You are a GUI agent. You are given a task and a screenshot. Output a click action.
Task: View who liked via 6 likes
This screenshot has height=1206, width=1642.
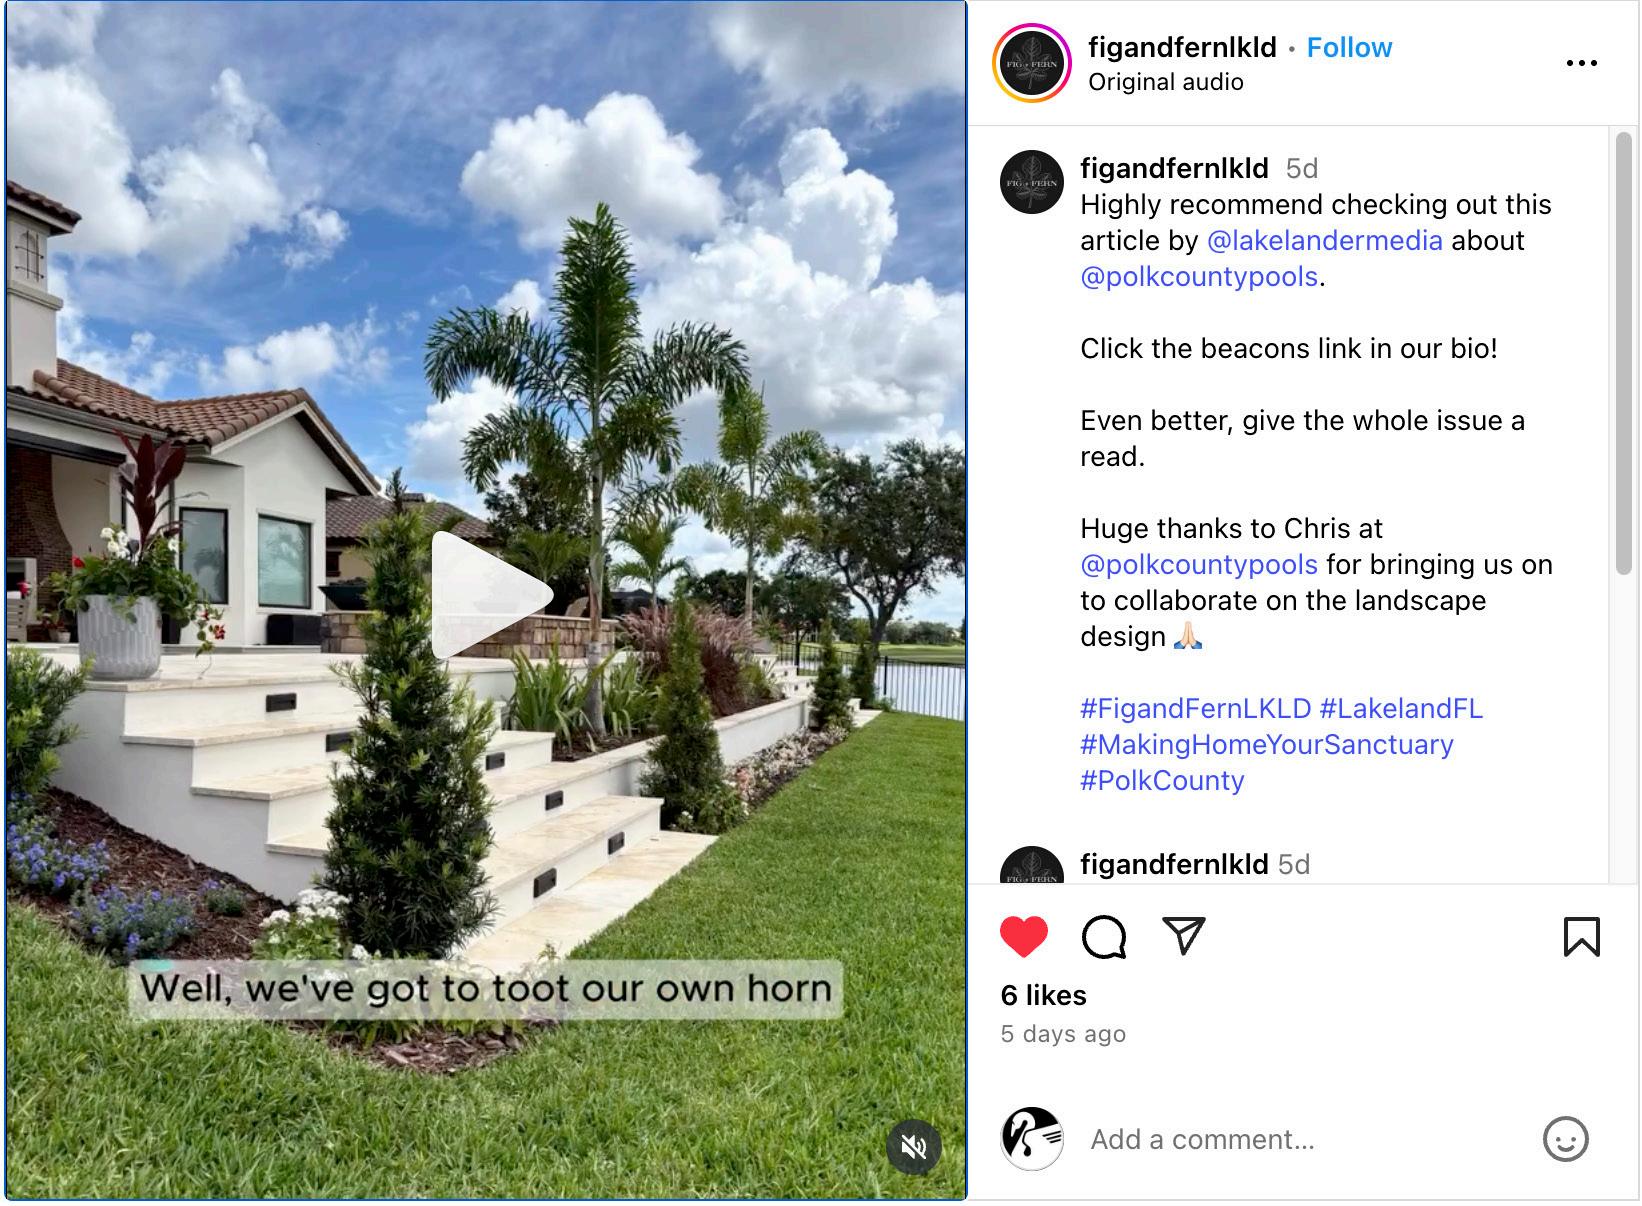pos(1043,995)
